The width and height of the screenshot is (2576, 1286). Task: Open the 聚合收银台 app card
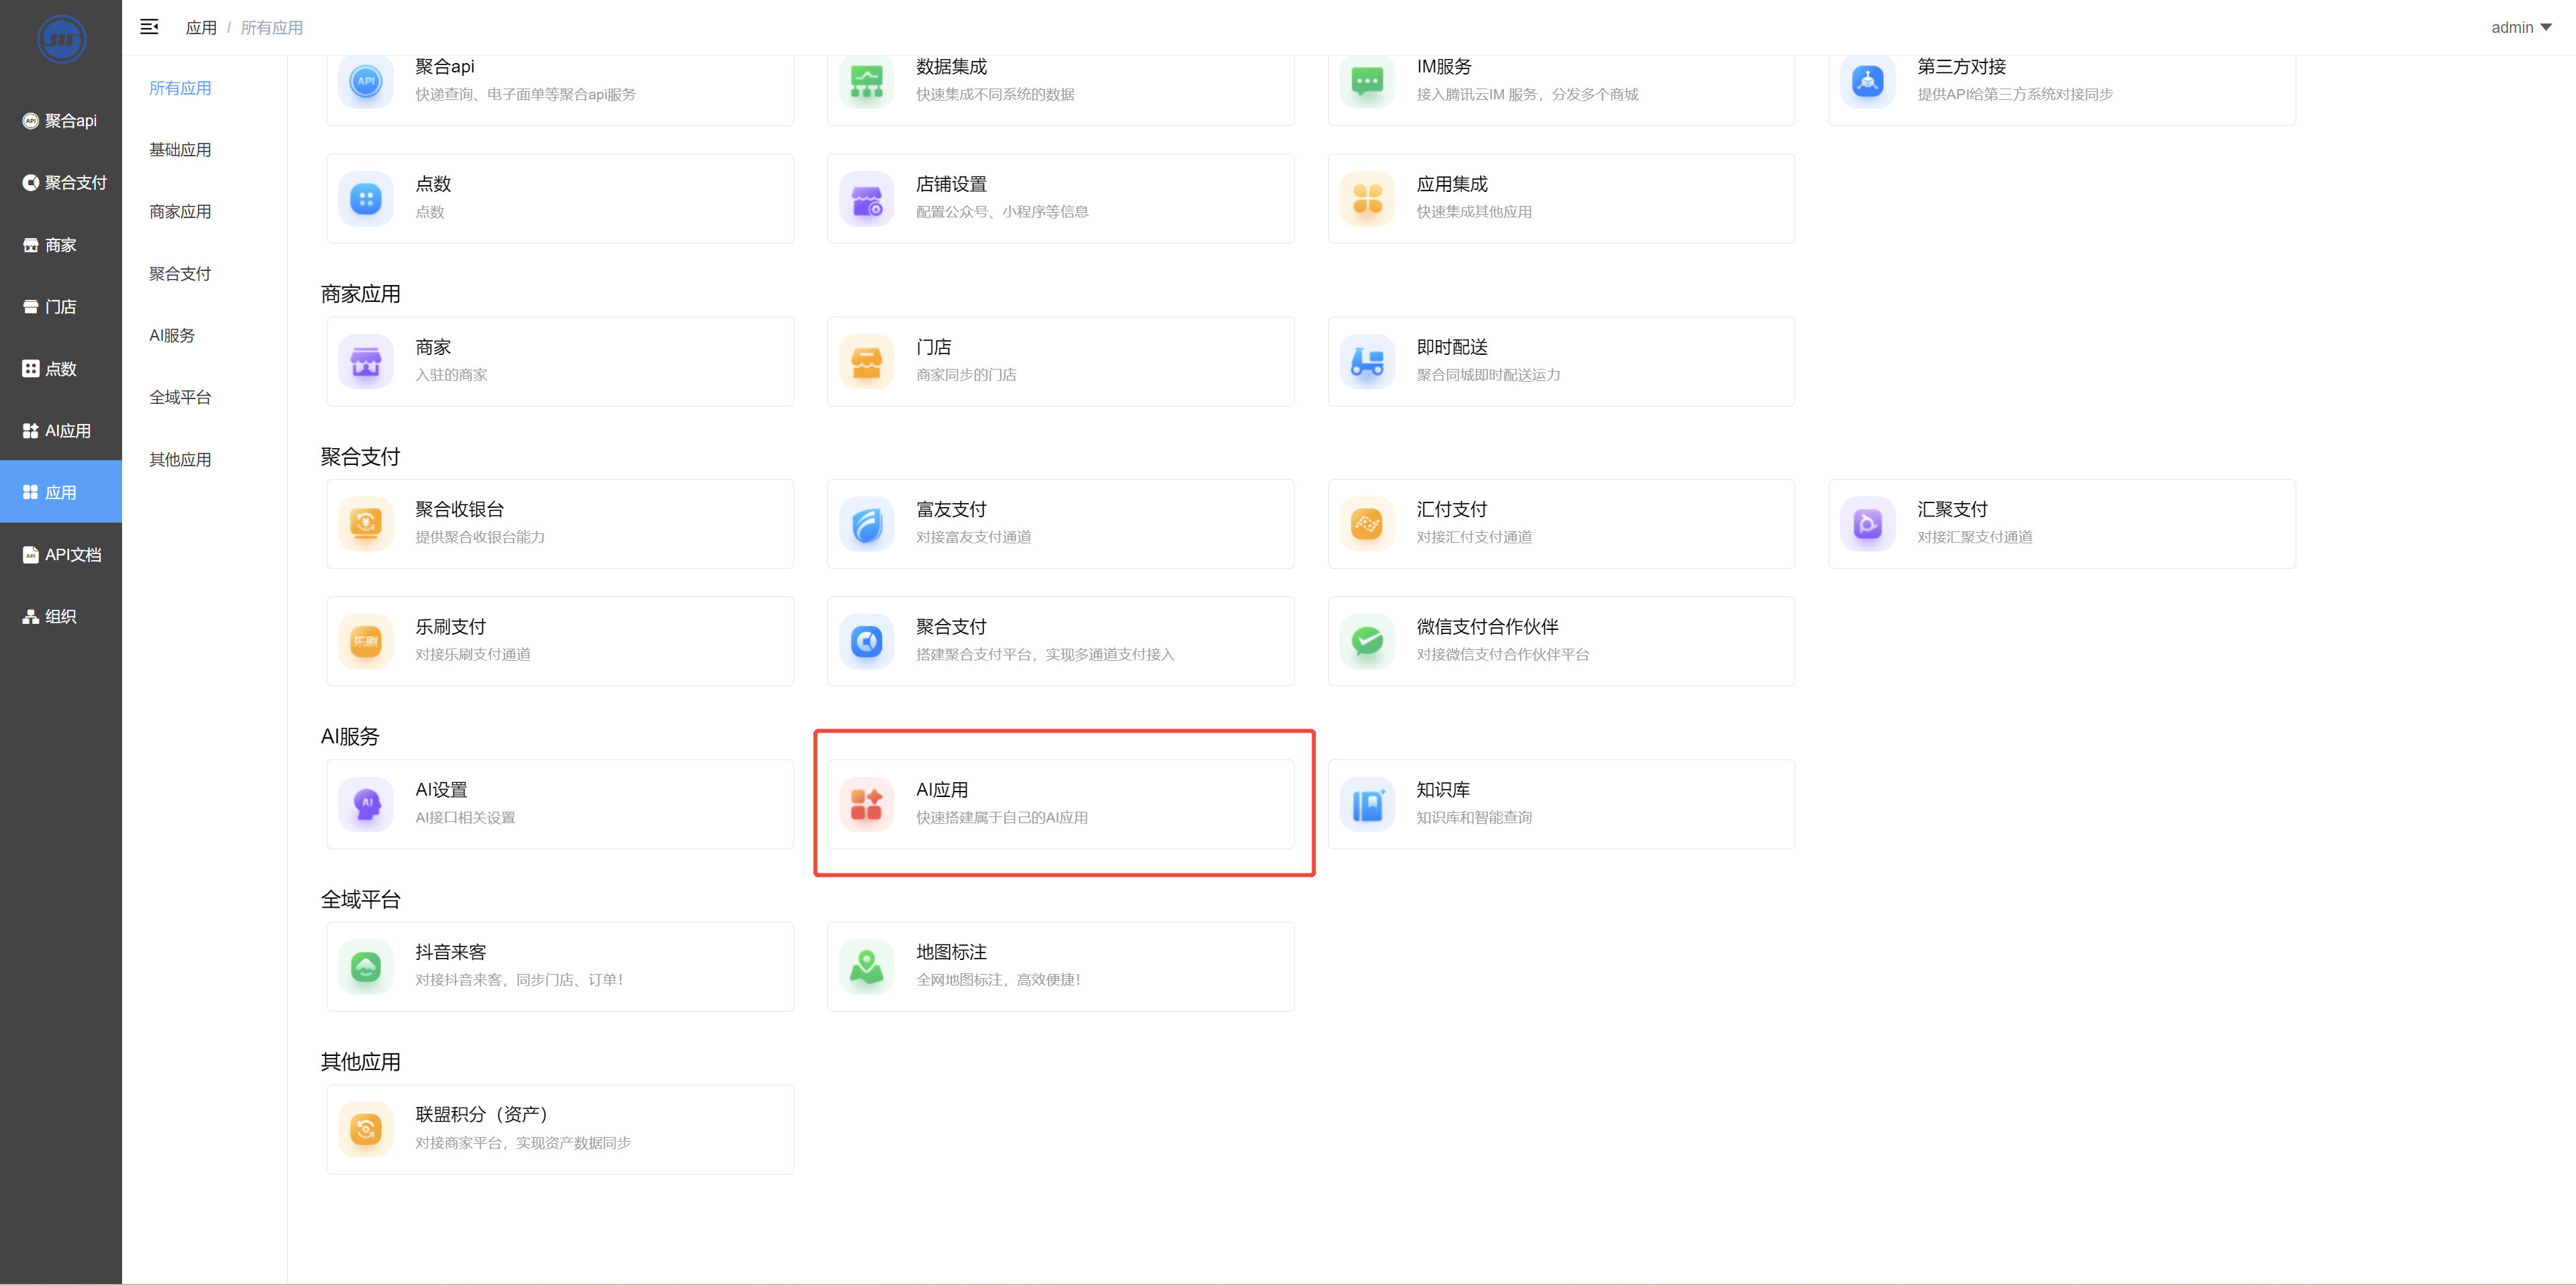pos(560,523)
